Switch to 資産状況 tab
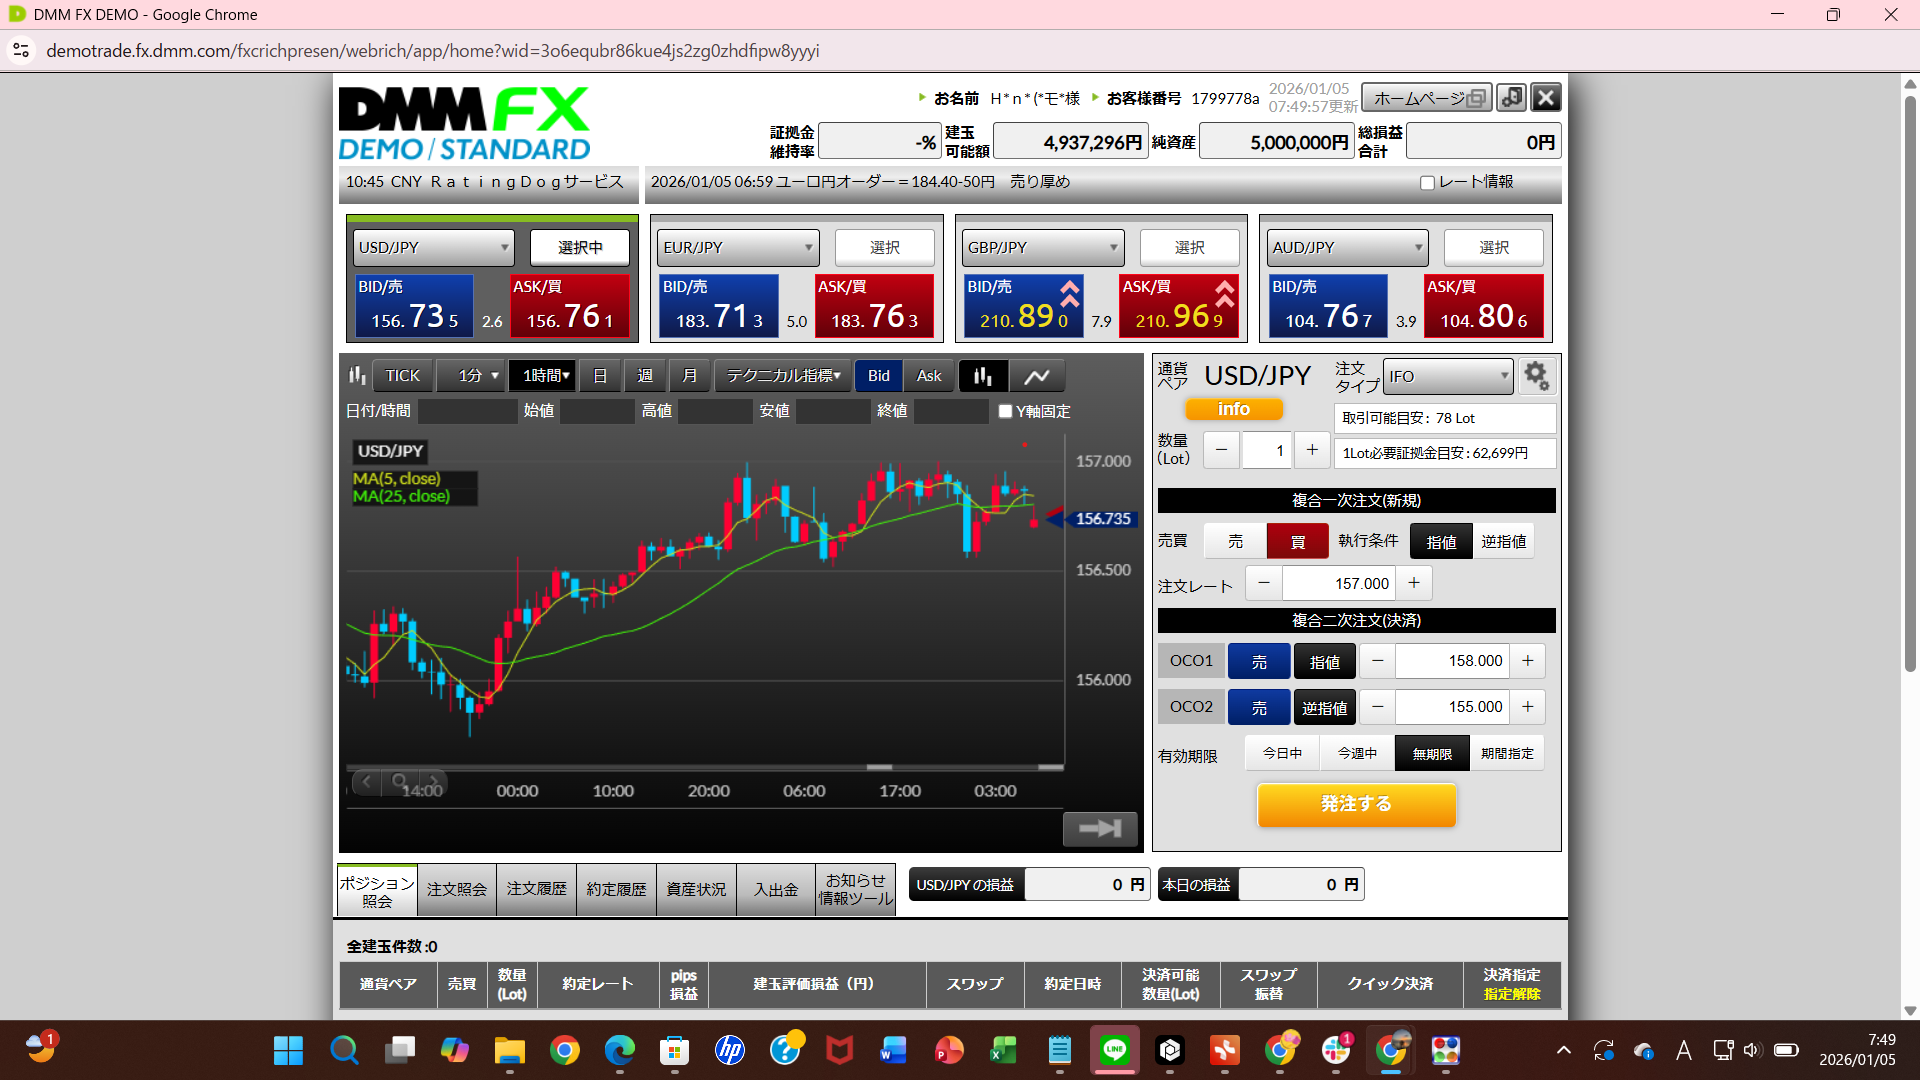Screen dimensions: 1920x1080 696,889
